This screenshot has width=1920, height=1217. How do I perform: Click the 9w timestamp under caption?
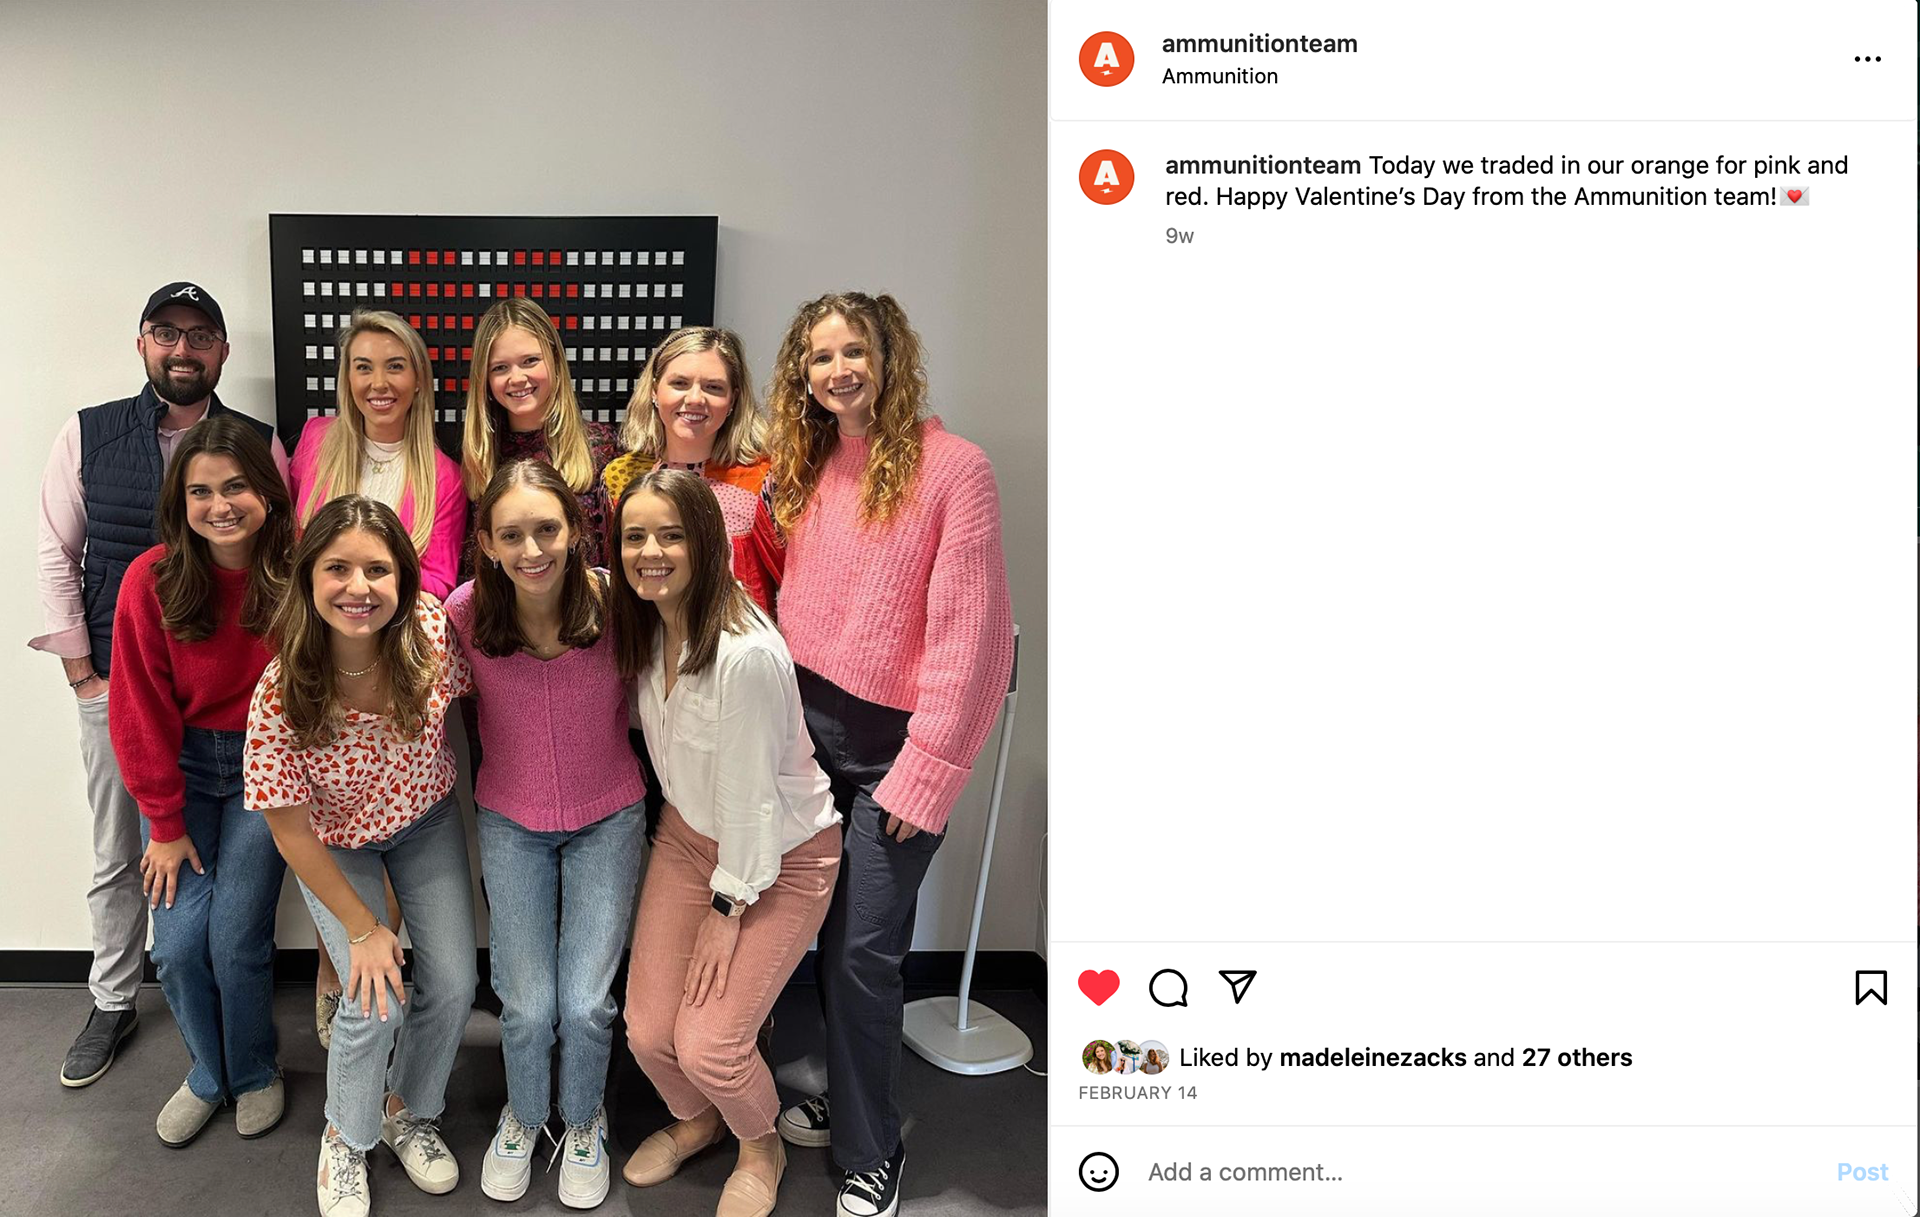(1179, 236)
